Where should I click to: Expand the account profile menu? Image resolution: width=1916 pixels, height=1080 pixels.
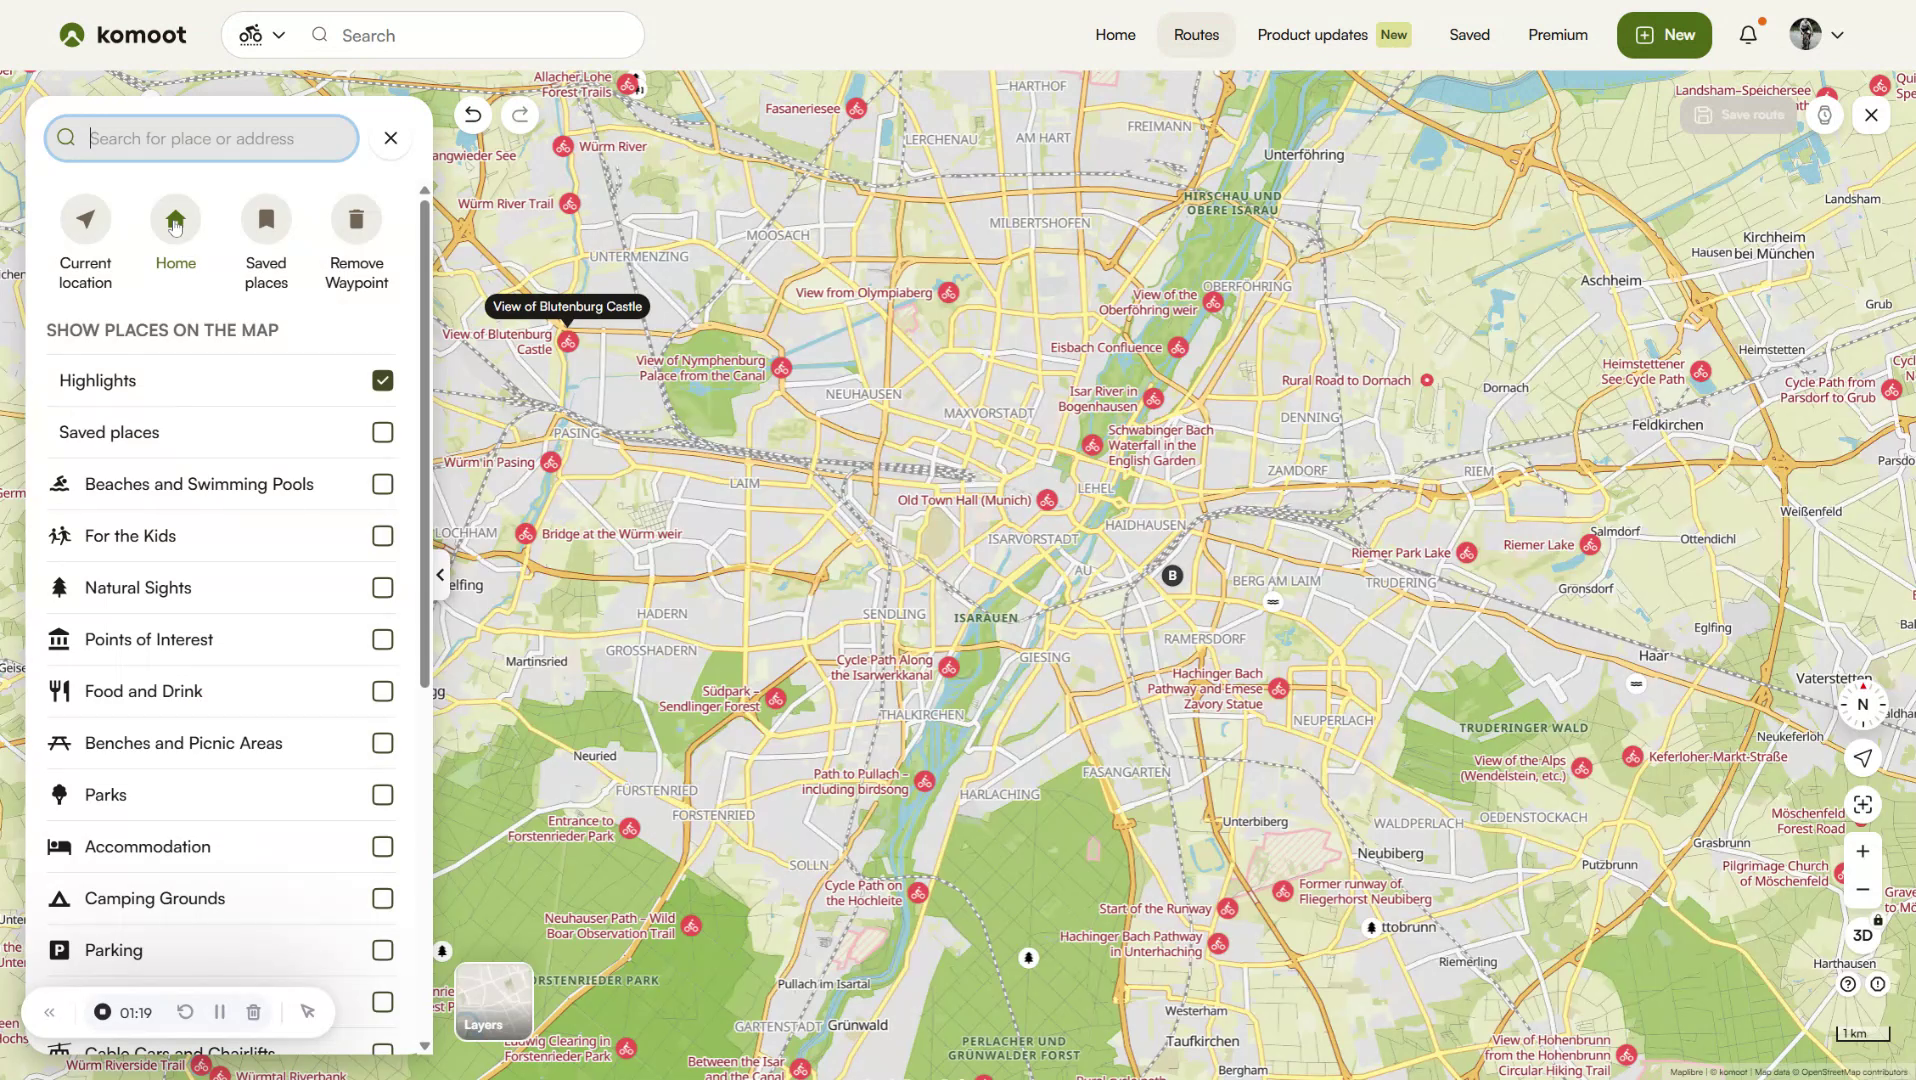(x=1815, y=34)
